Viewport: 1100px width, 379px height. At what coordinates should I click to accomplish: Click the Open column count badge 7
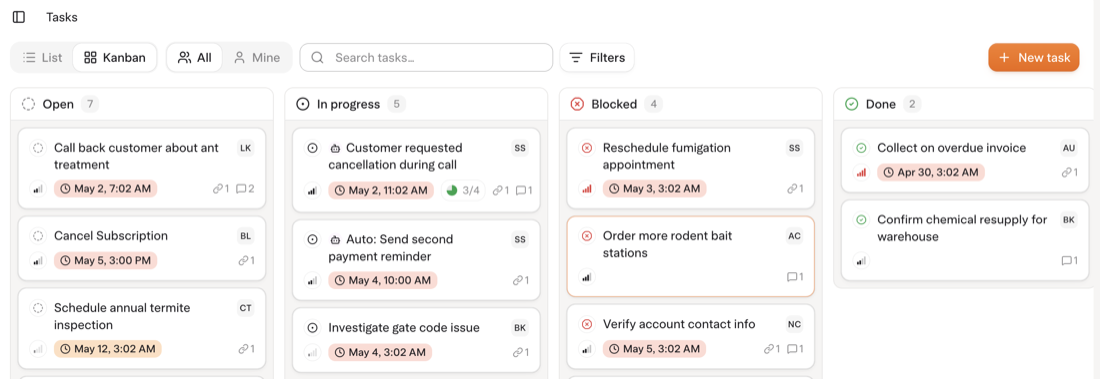(90, 105)
